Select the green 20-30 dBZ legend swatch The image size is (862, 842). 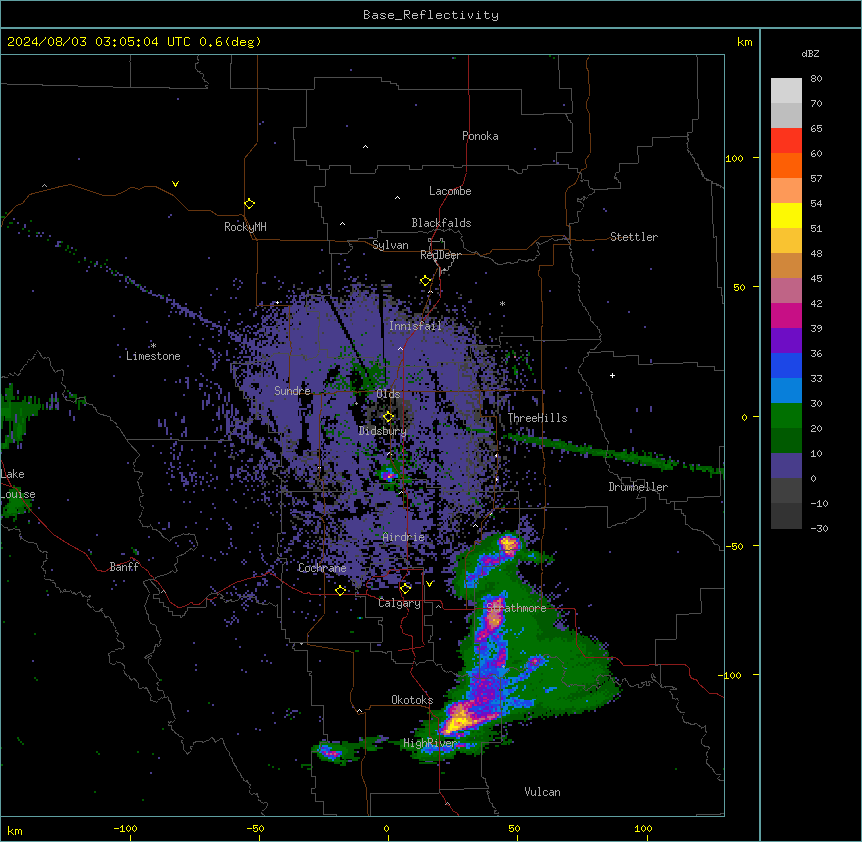pos(786,416)
